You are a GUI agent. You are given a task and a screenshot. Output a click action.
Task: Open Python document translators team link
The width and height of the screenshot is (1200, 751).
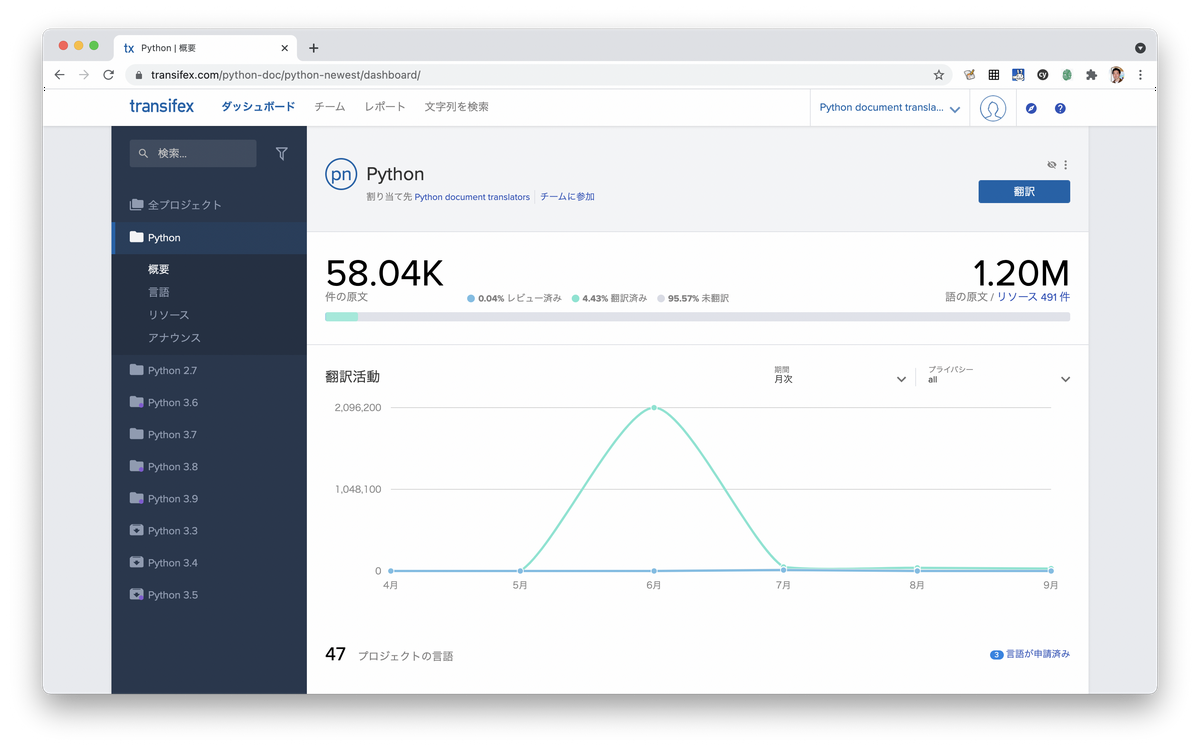[472, 197]
